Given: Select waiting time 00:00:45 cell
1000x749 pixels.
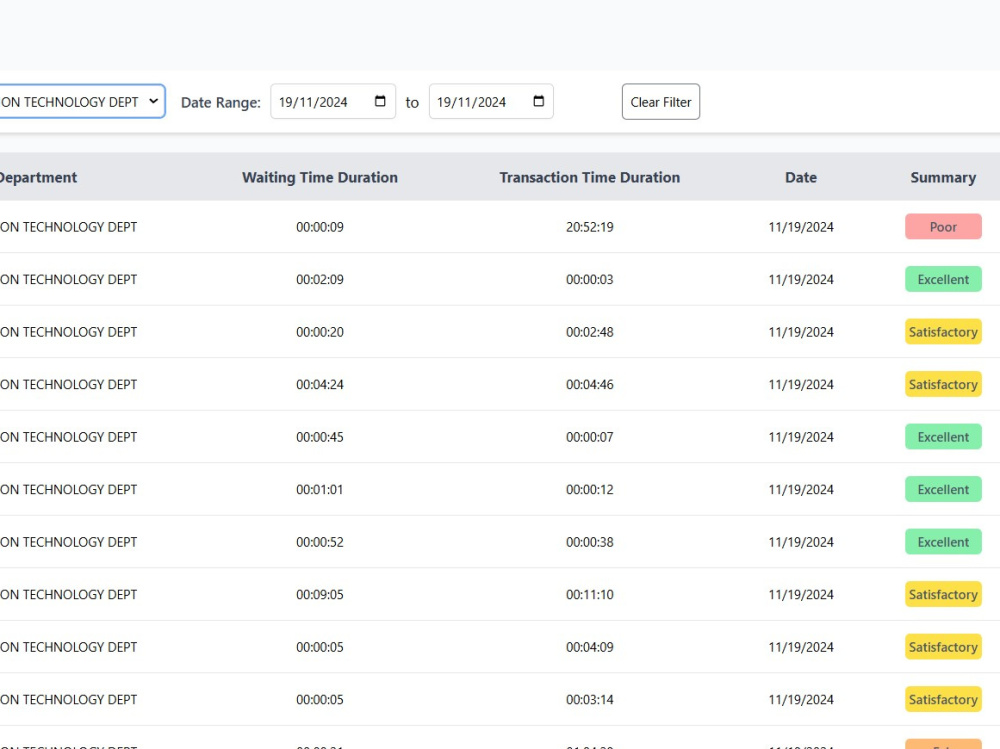Looking at the screenshot, I should point(320,437).
